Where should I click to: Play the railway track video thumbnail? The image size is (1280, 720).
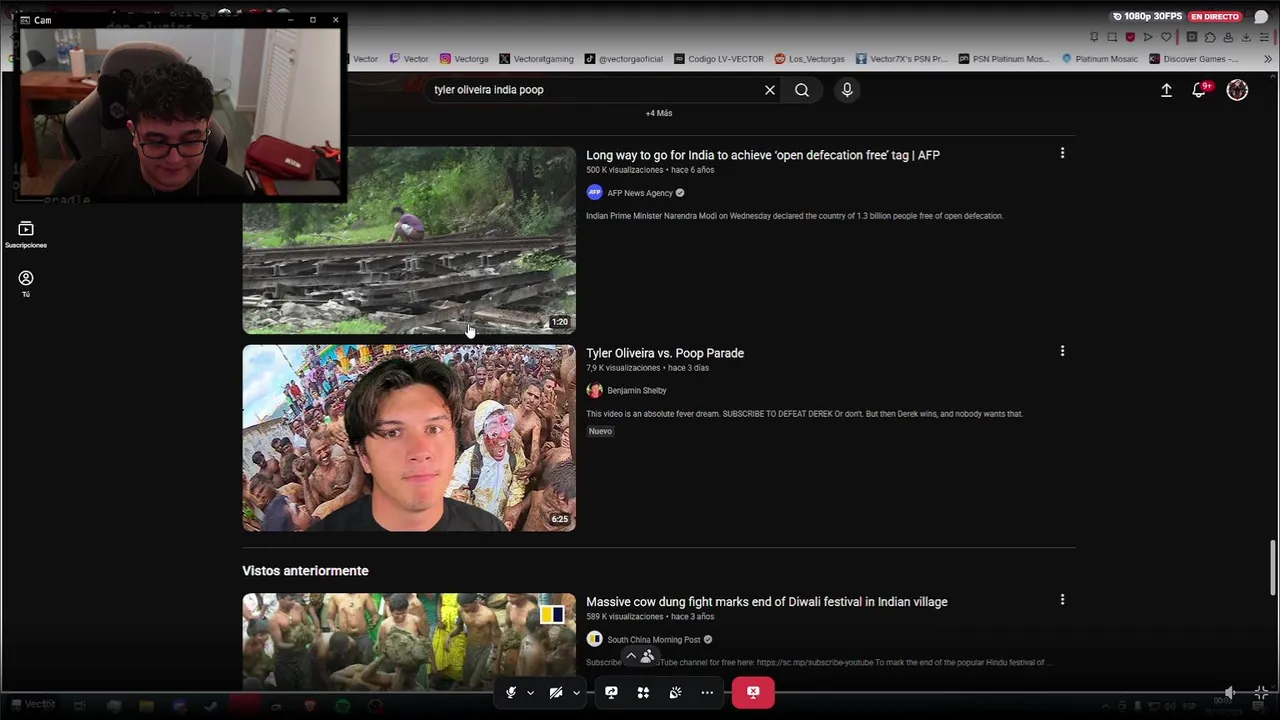tap(409, 240)
